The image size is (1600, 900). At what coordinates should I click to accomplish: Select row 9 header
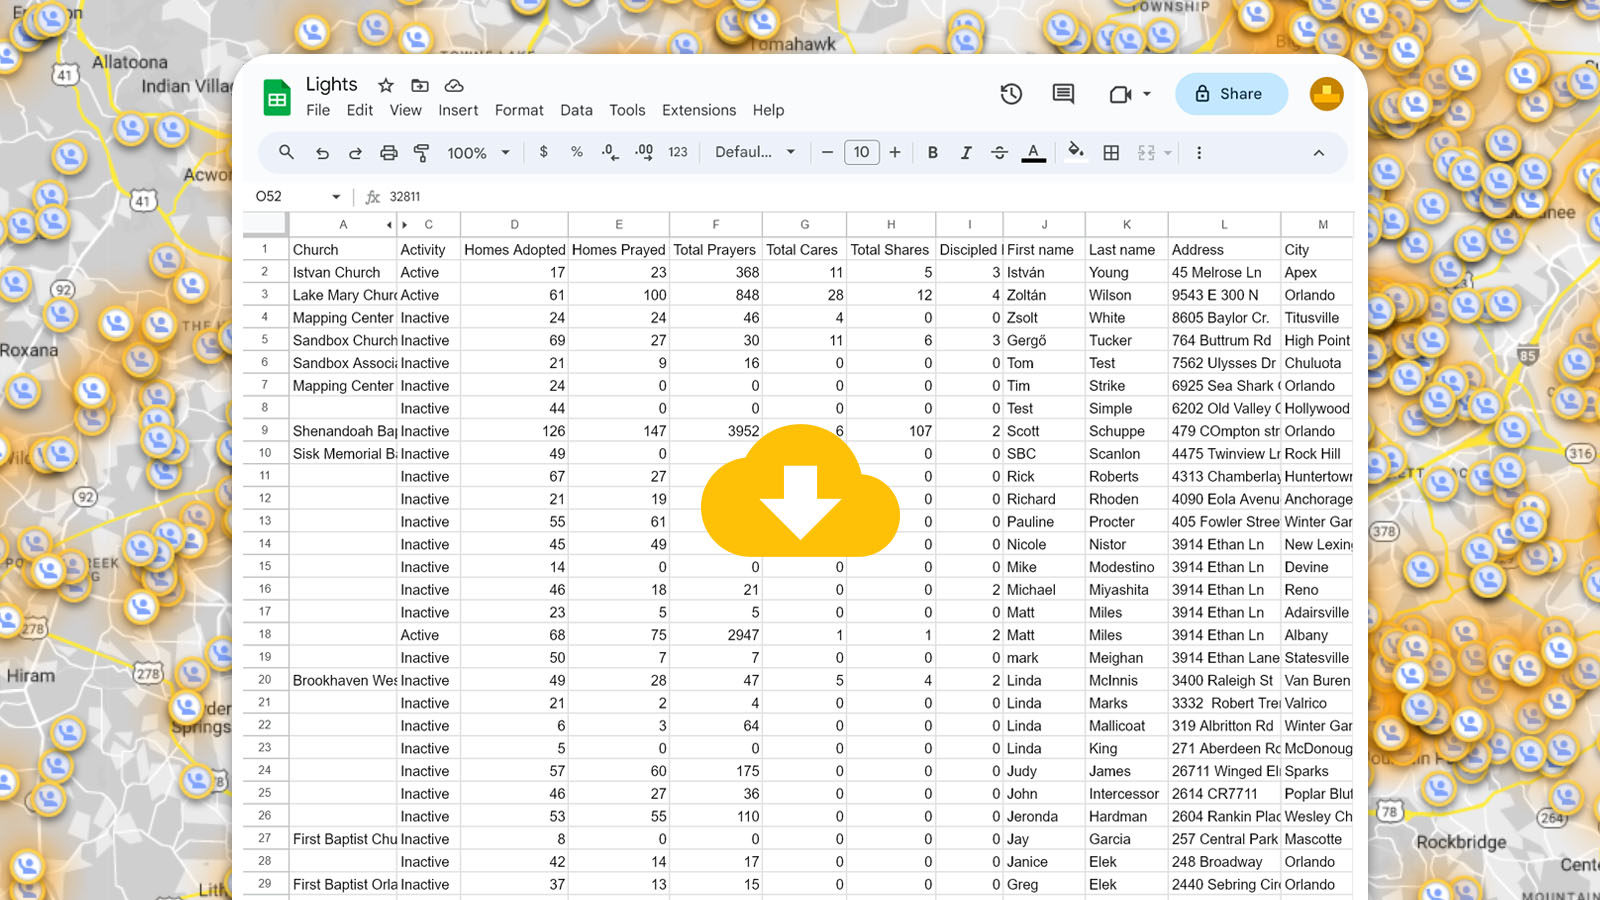tap(265, 431)
